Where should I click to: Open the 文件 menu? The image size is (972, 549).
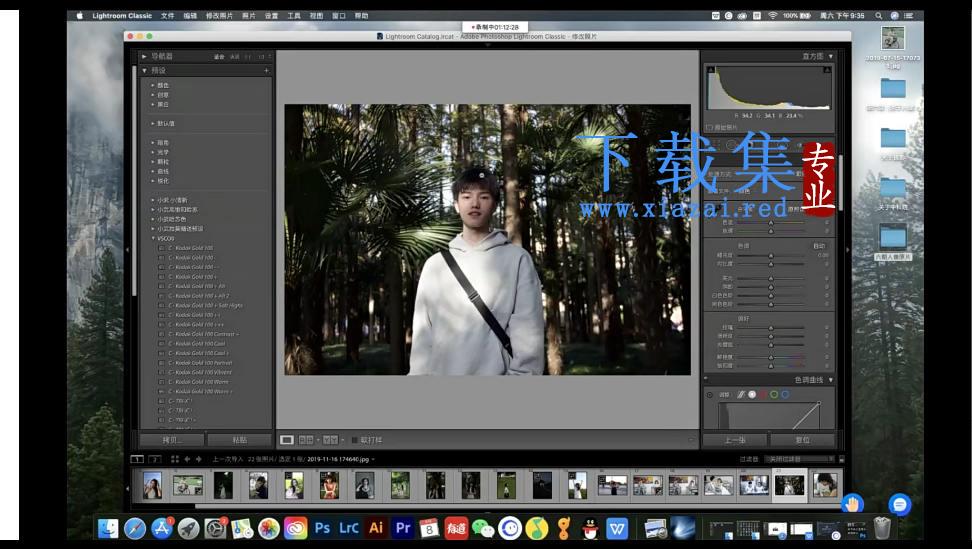[167, 15]
